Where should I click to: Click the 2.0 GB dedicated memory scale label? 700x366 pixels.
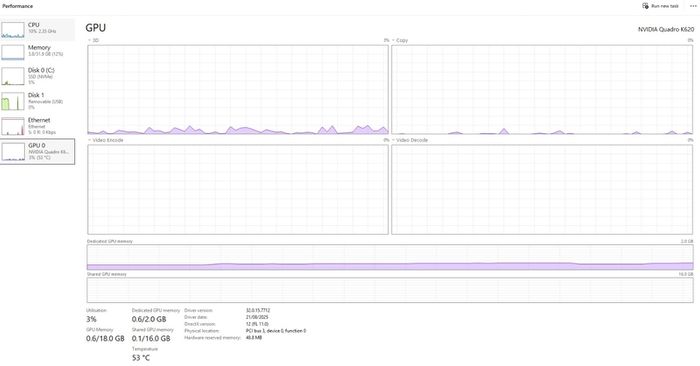pyautogui.click(x=687, y=241)
